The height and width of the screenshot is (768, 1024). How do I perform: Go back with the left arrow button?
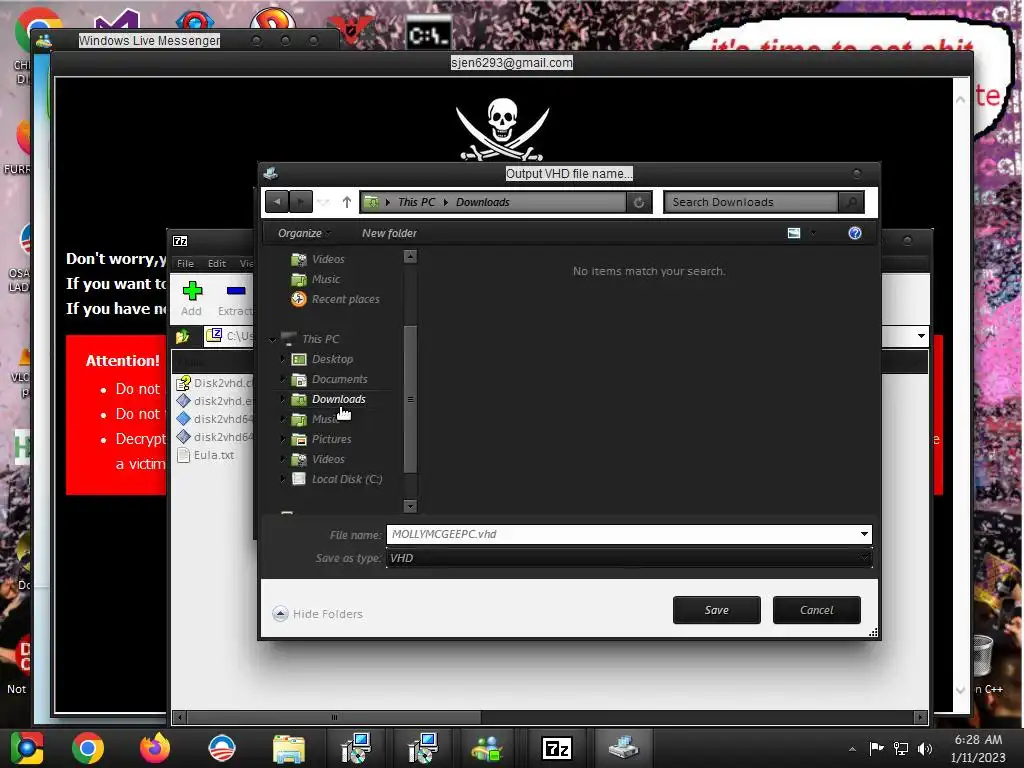pos(277,202)
